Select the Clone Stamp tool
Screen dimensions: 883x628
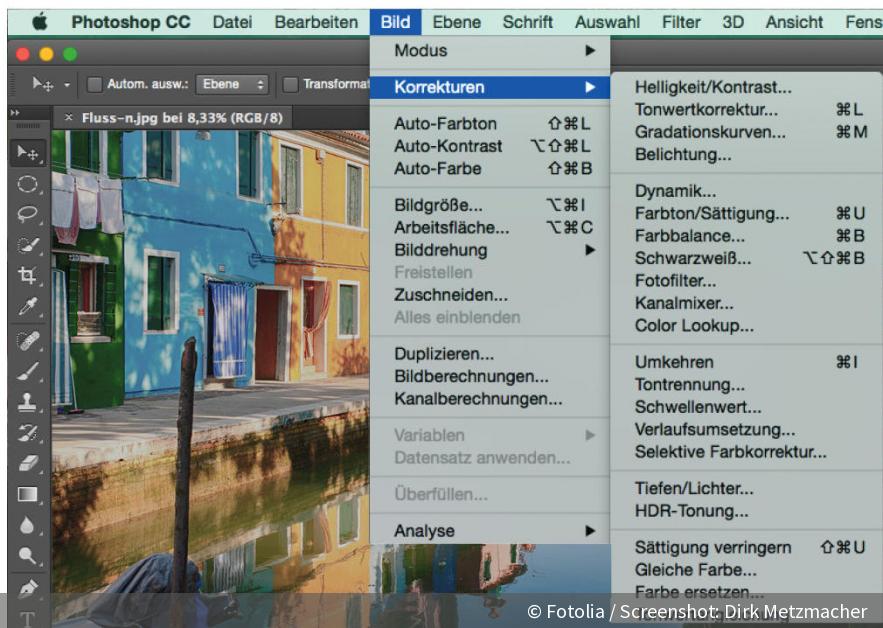(27, 402)
